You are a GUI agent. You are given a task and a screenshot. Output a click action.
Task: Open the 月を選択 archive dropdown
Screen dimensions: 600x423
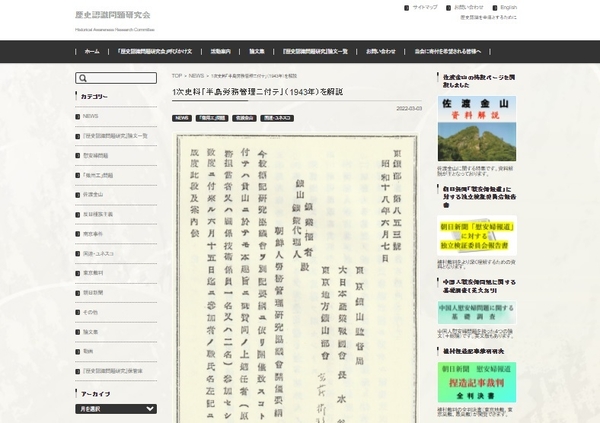[116, 409]
